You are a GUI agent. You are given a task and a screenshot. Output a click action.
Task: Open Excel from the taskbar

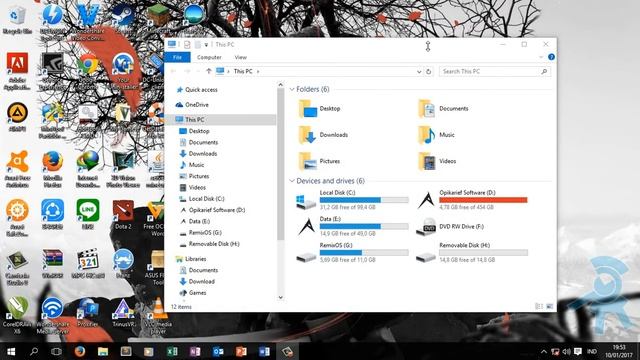172,351
